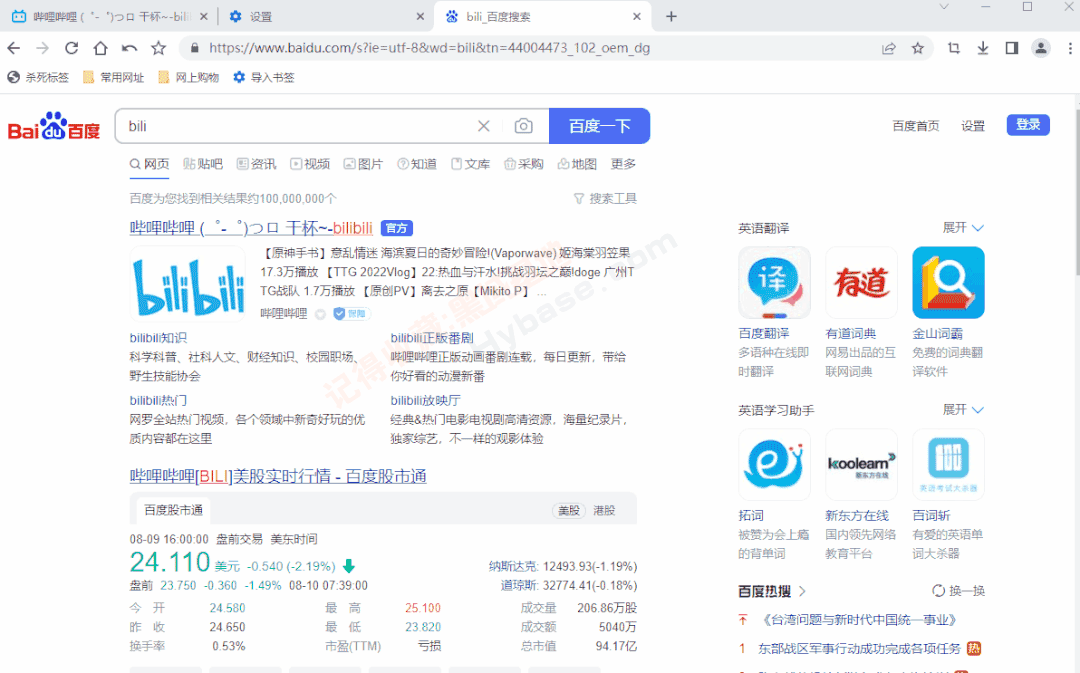This screenshot has width=1080, height=673.
Task: Switch to the 设置 browser tab
Action: click(x=327, y=17)
